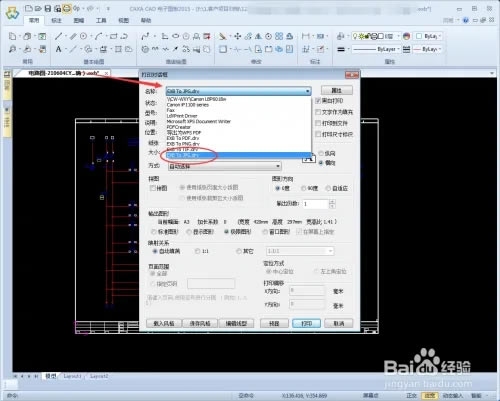Switch to the 常用 ribbon tab

pyautogui.click(x=34, y=20)
